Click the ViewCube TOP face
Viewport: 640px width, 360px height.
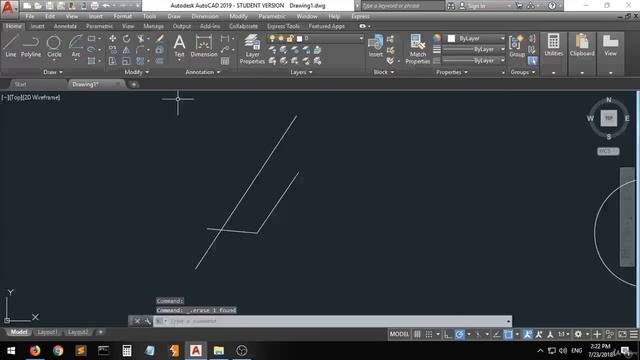click(609, 118)
